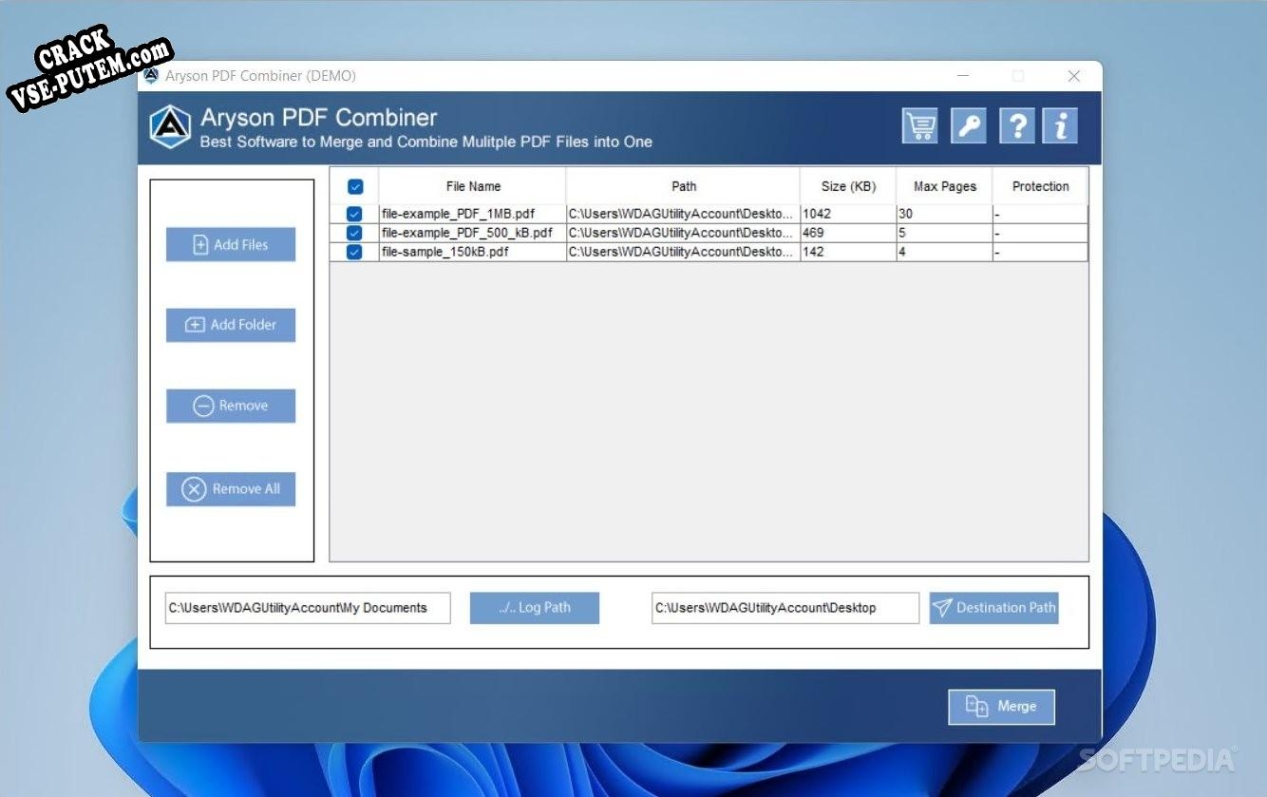Click the File Name column header
This screenshot has width=1267, height=797.
pyautogui.click(x=473, y=186)
